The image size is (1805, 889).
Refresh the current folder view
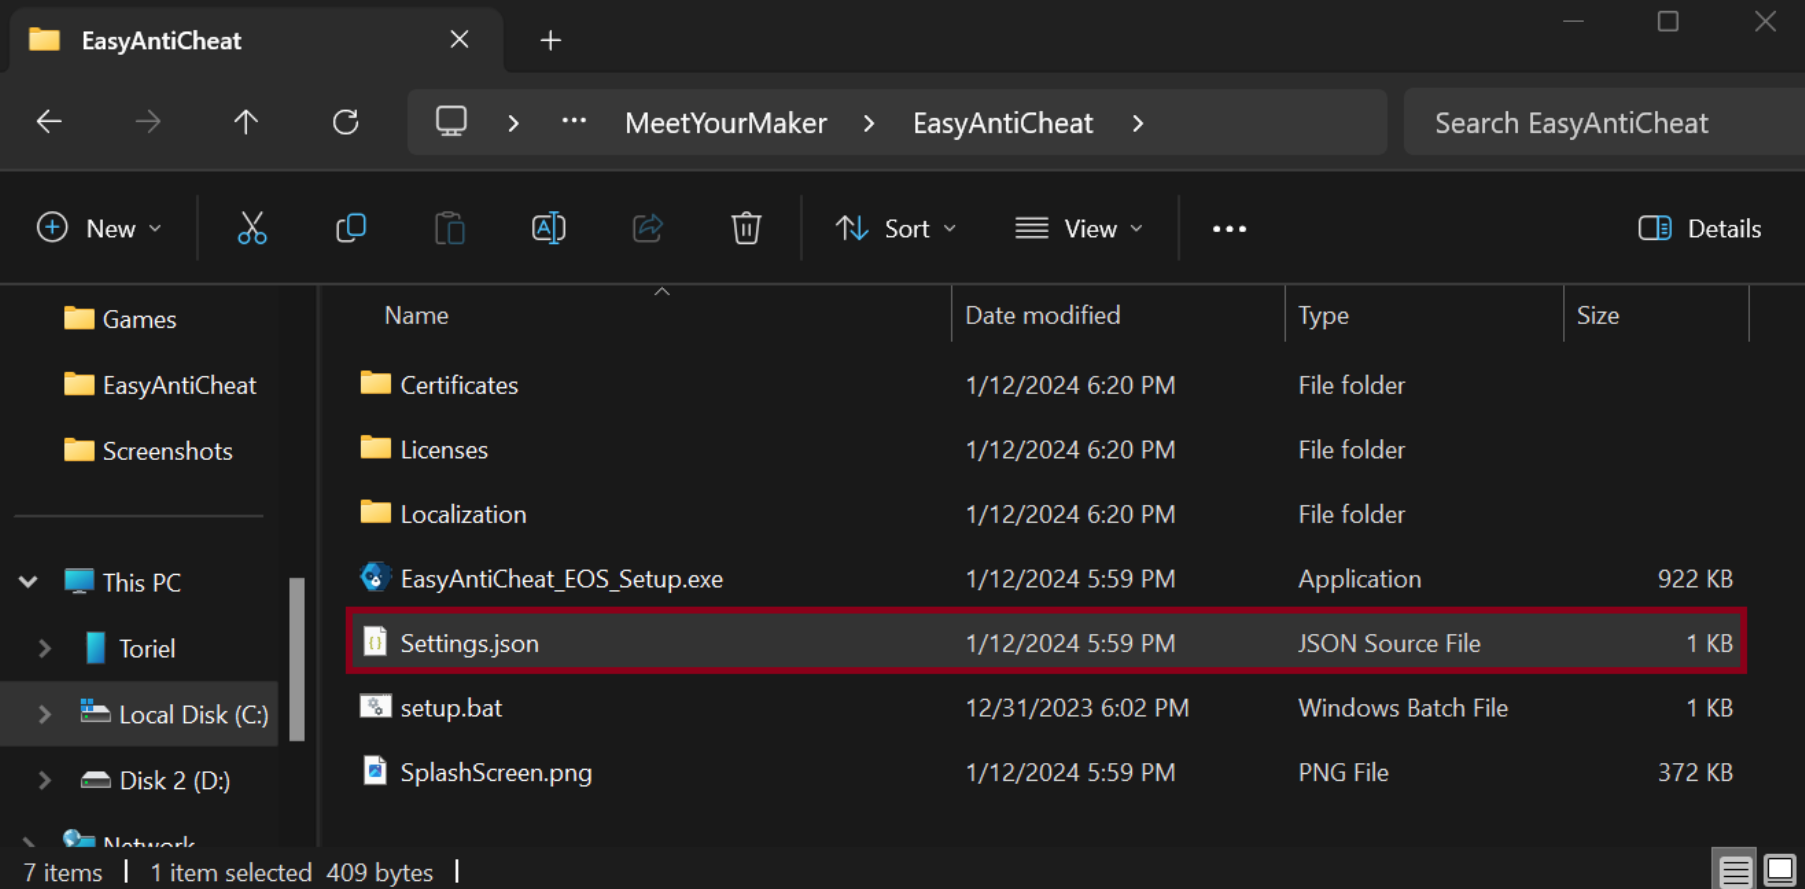click(346, 123)
